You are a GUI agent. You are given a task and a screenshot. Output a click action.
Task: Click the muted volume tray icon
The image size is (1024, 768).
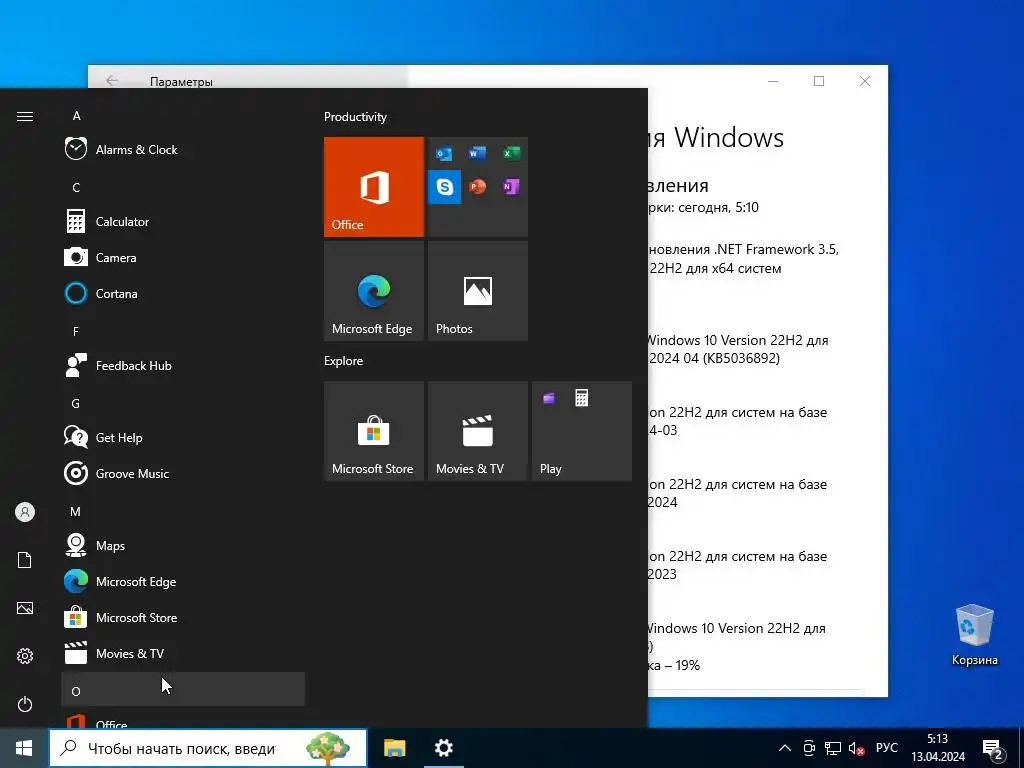coord(856,748)
